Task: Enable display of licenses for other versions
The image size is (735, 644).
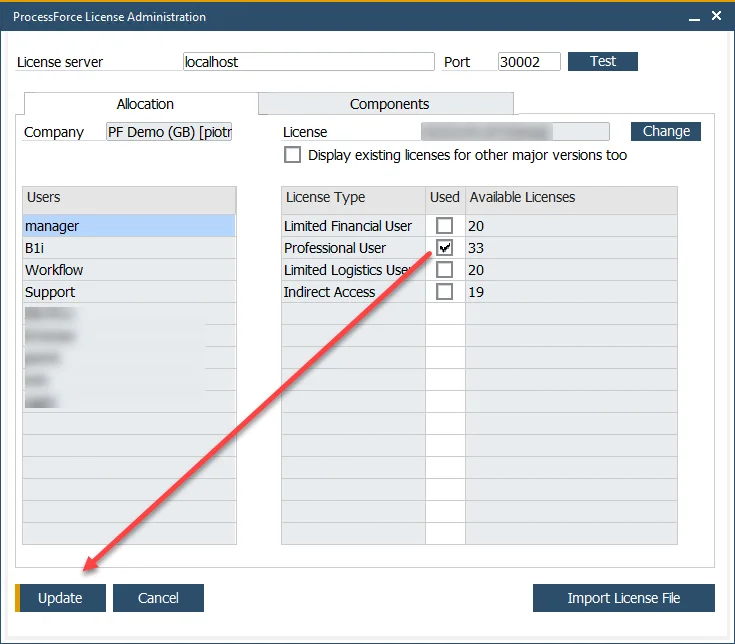Action: click(293, 155)
